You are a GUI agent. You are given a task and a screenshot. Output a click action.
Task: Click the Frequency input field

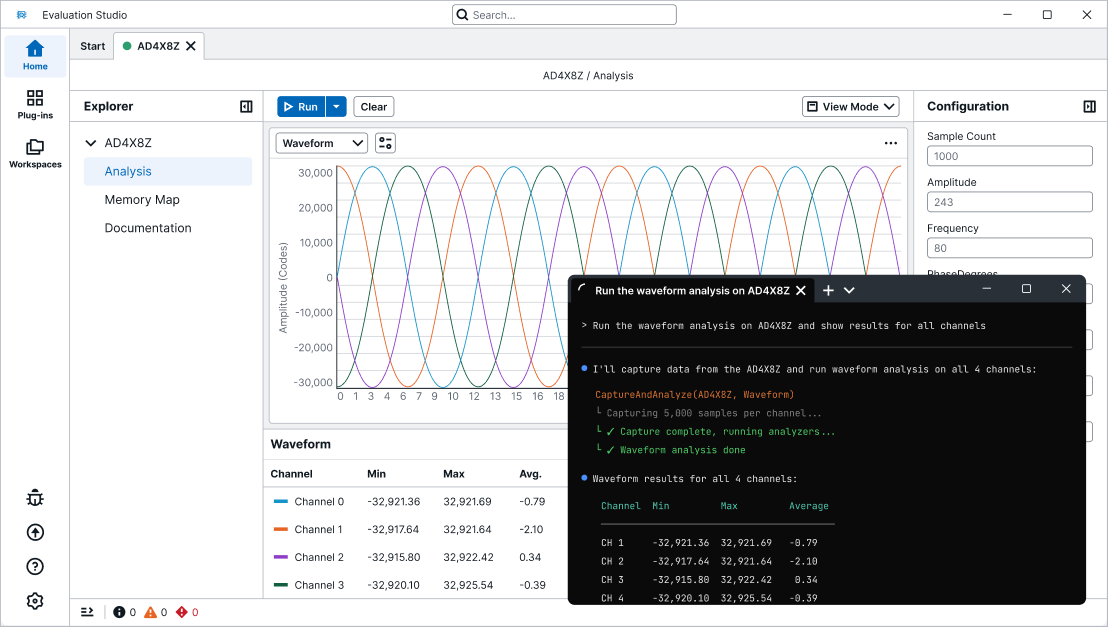[x=1009, y=248]
